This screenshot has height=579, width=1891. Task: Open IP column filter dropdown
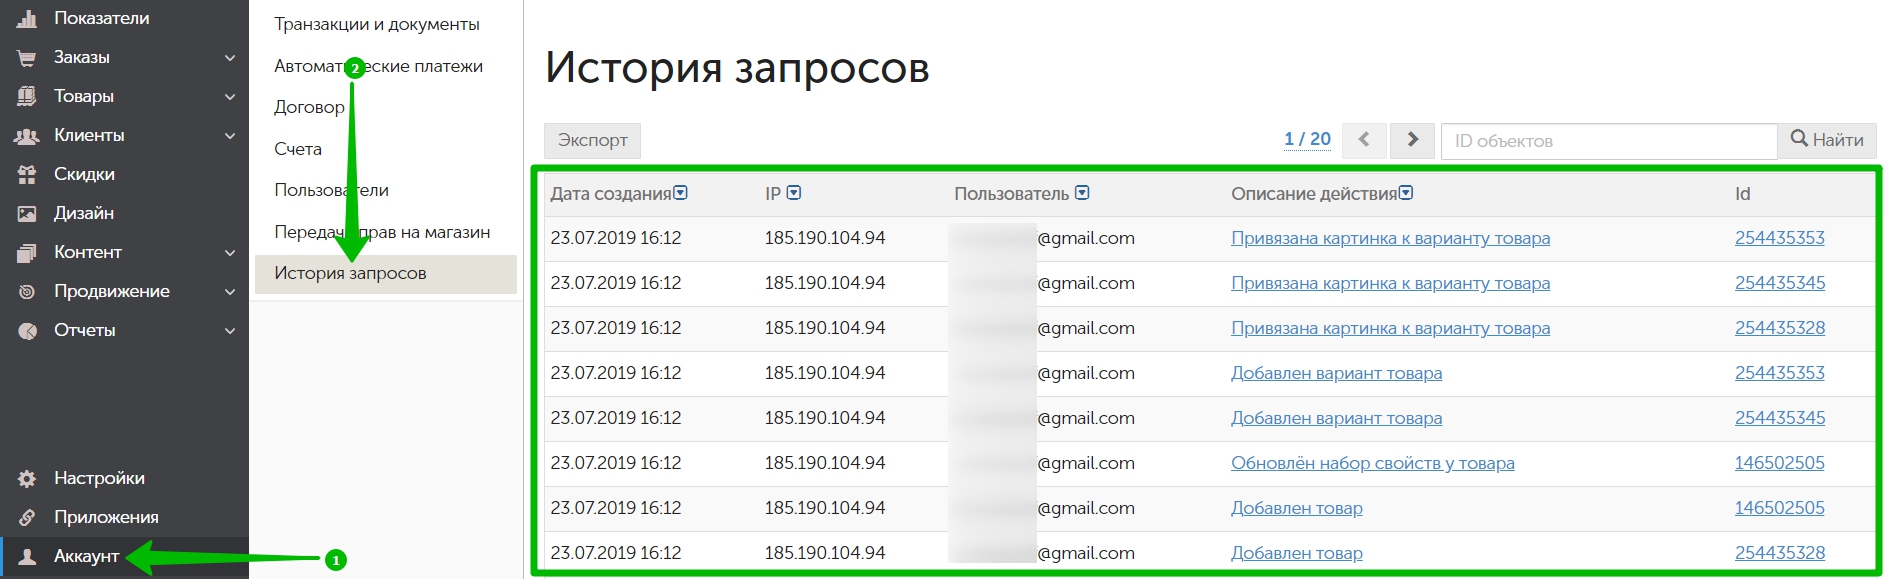794,193
